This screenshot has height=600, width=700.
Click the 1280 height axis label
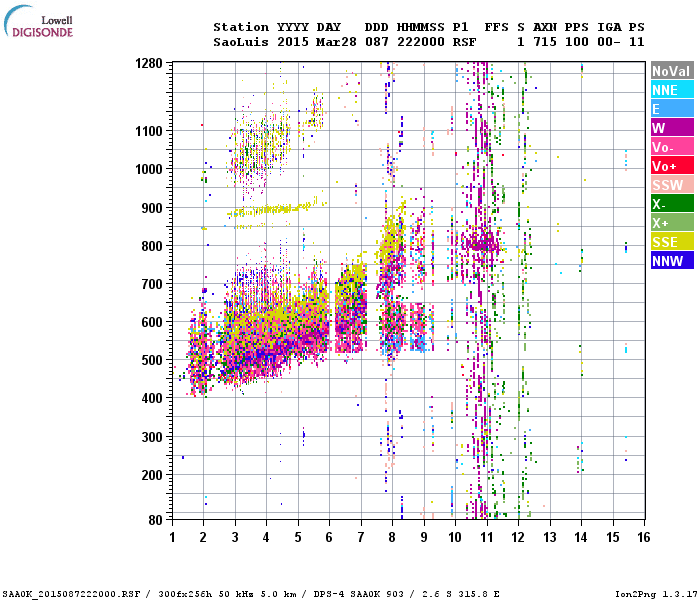click(149, 63)
